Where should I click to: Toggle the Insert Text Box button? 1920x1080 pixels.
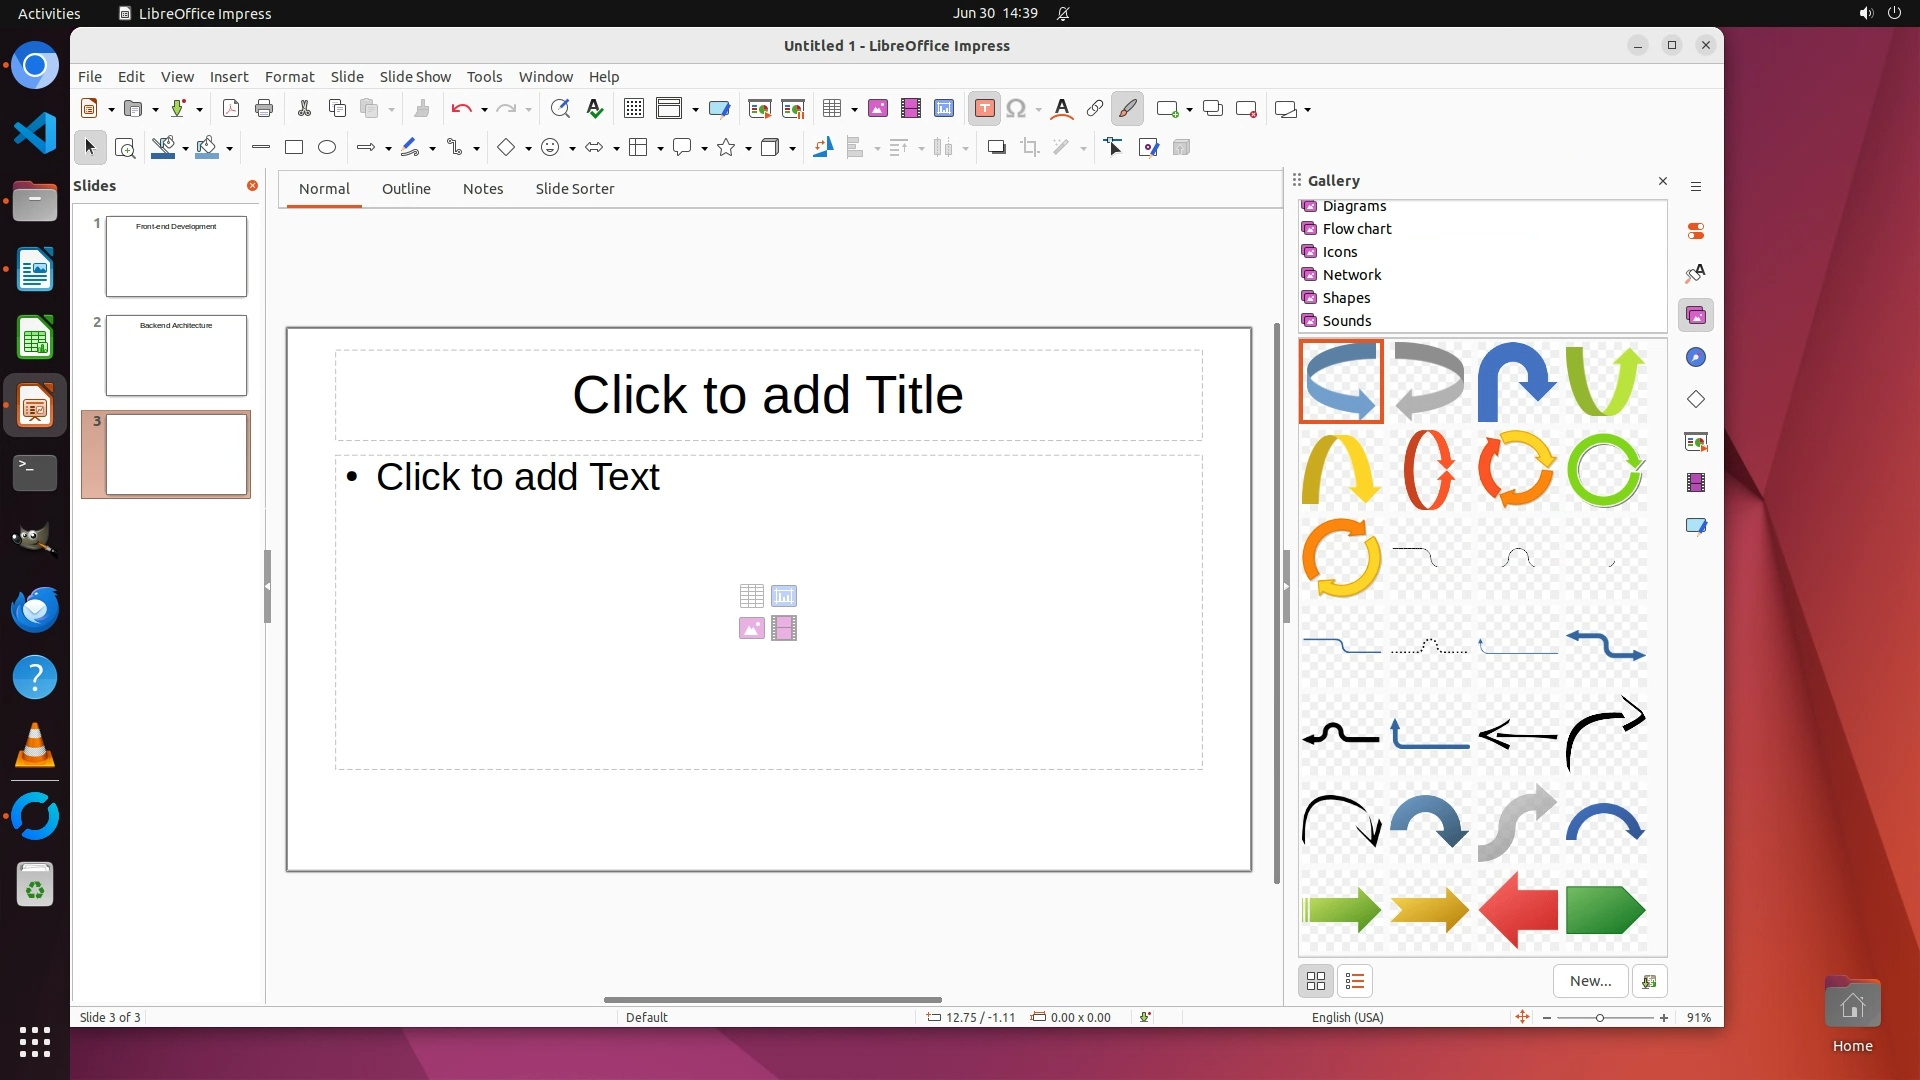tap(984, 109)
